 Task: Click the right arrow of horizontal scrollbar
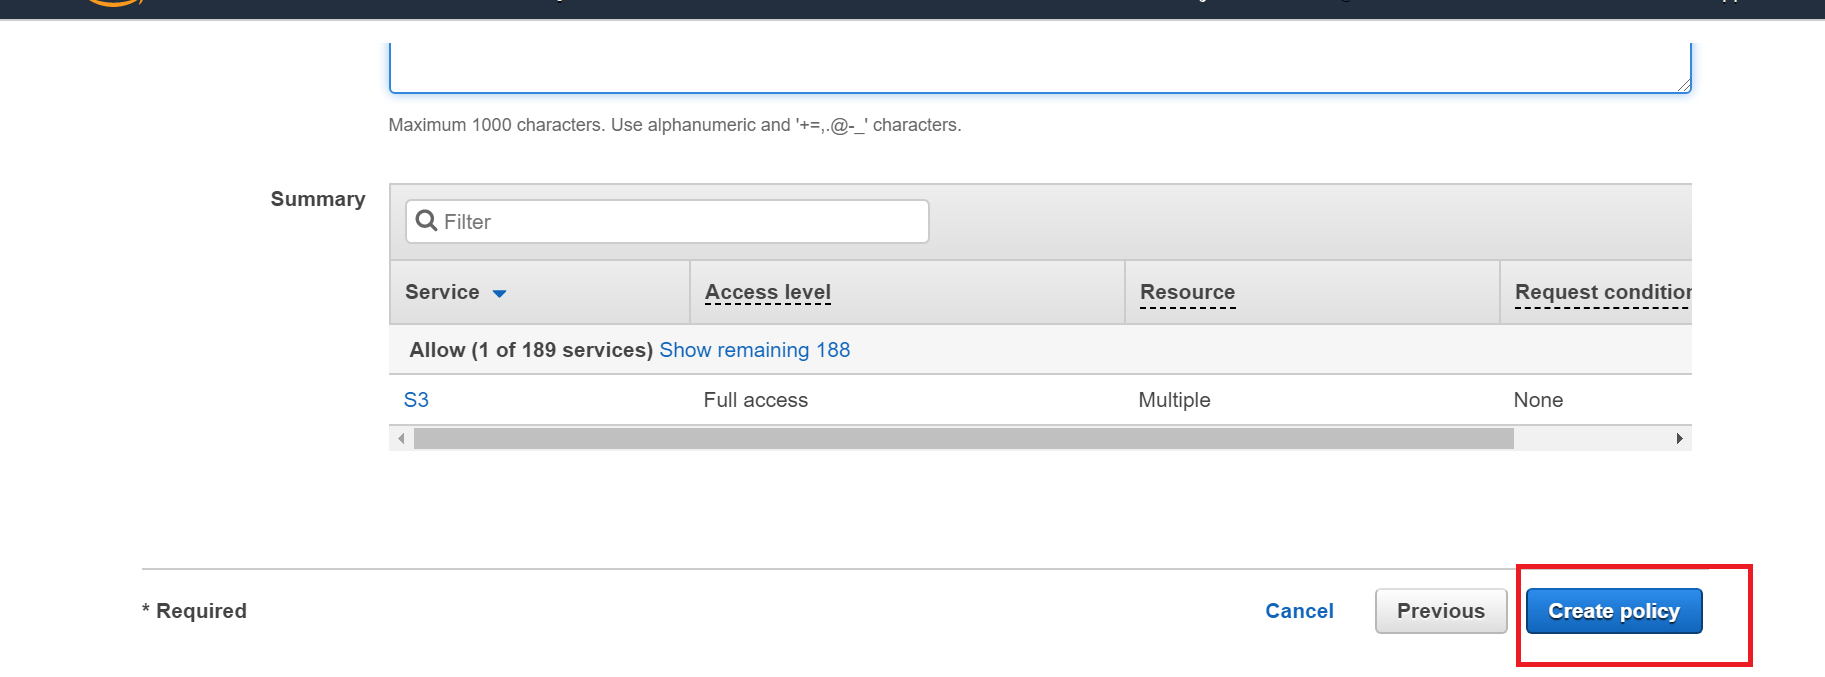(x=1679, y=438)
